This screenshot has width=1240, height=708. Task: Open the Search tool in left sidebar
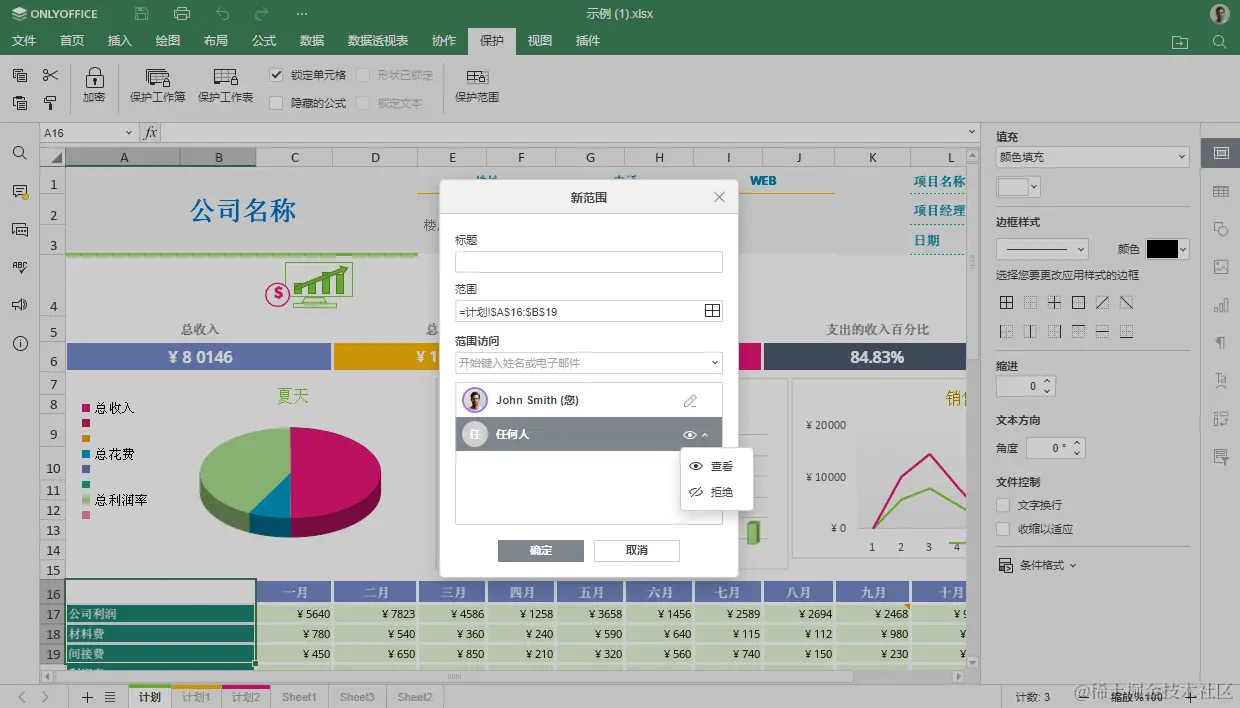20,154
